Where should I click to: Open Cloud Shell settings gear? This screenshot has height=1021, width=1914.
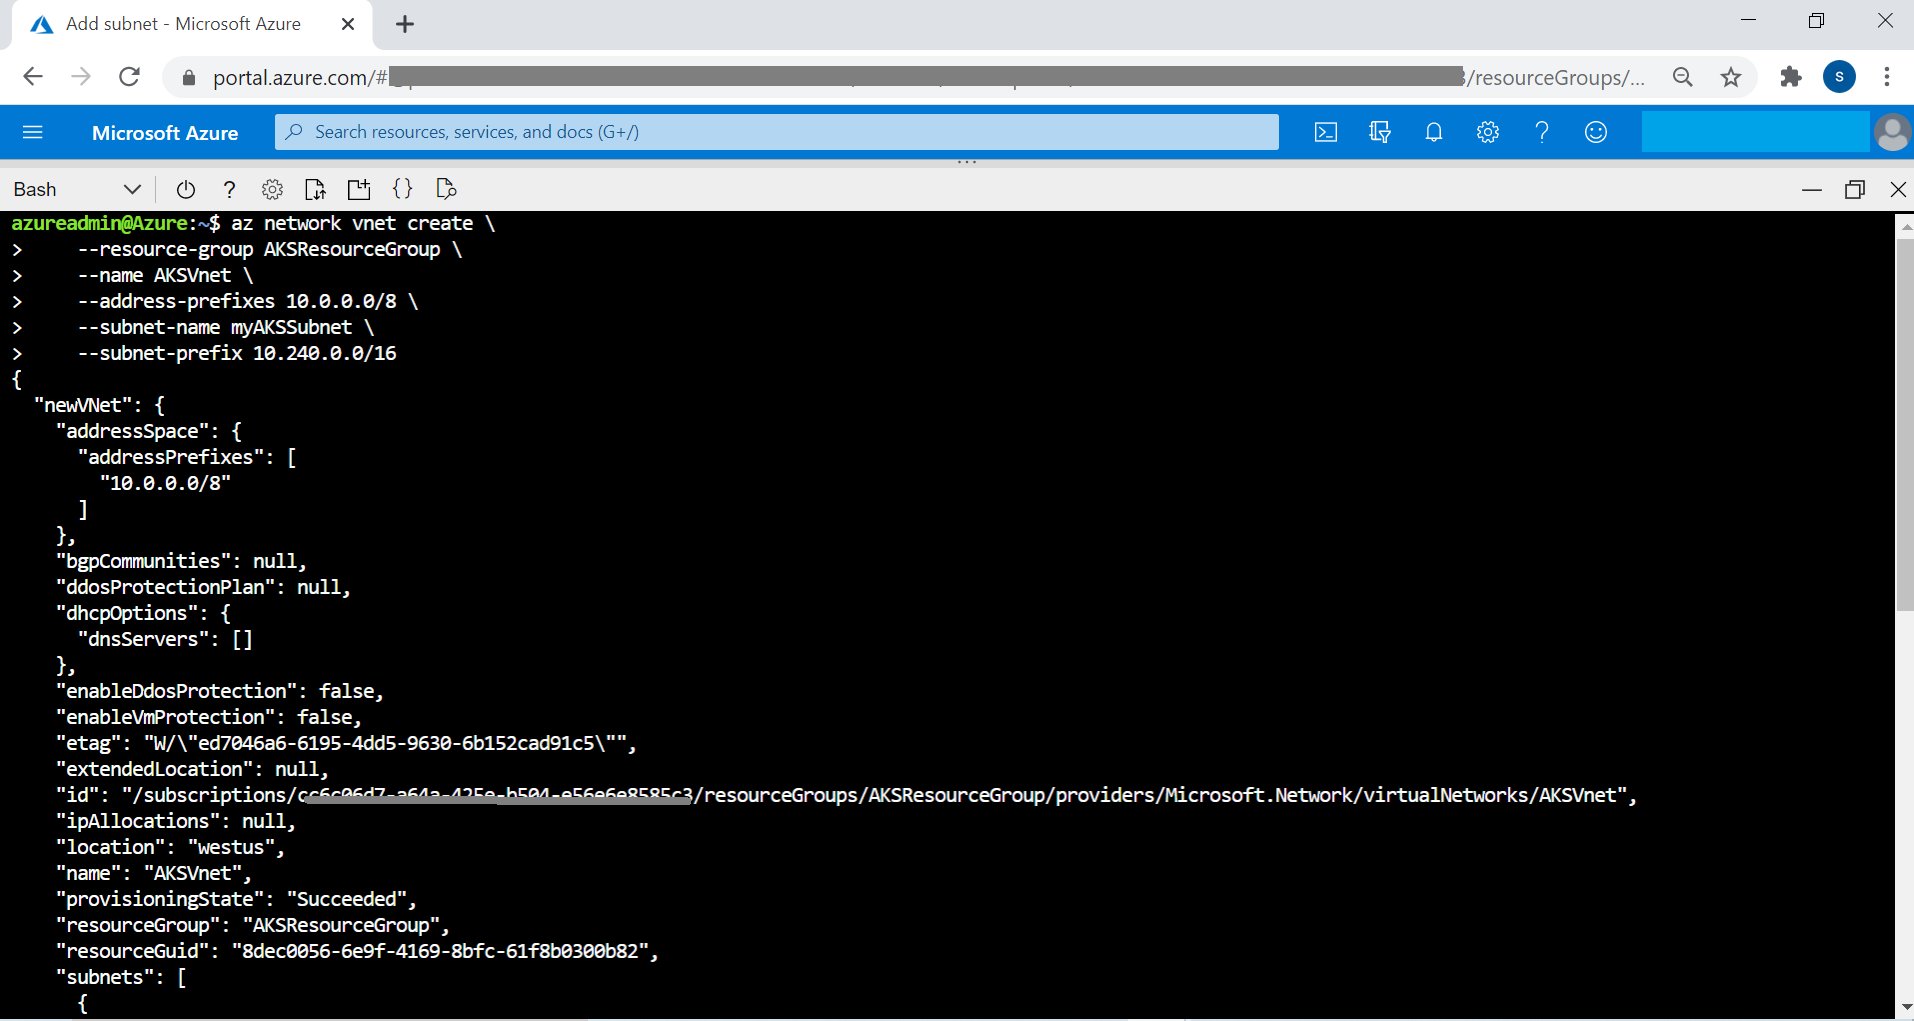coord(272,189)
